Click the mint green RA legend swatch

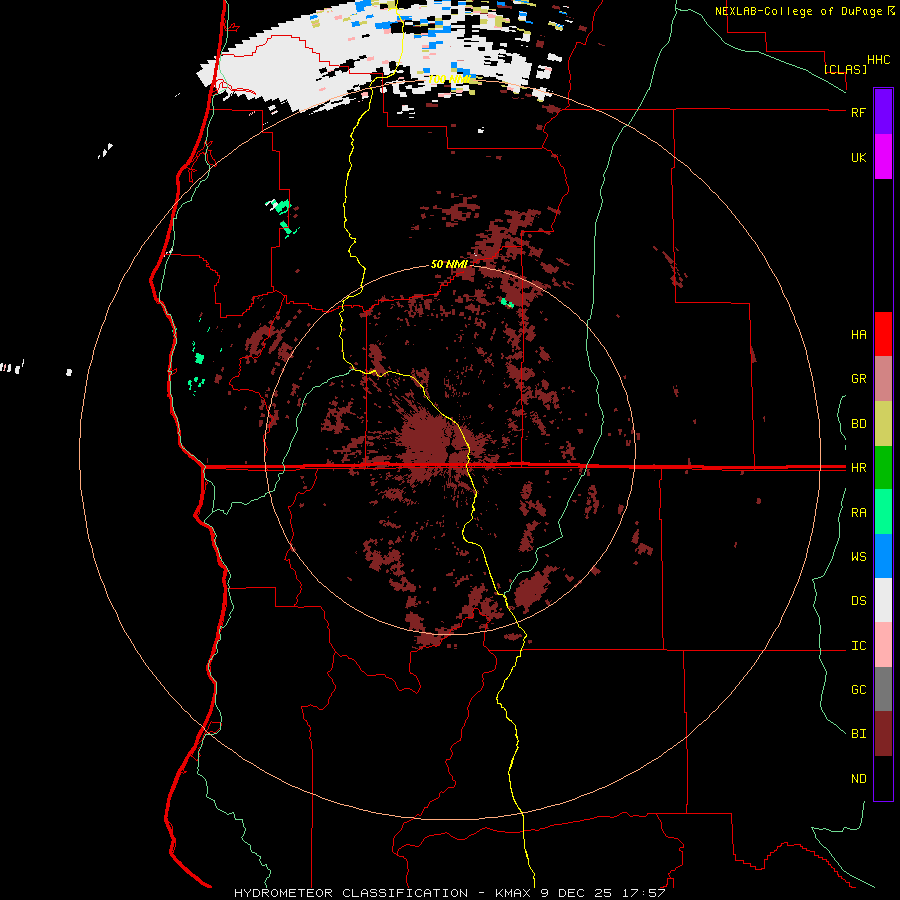tap(883, 512)
